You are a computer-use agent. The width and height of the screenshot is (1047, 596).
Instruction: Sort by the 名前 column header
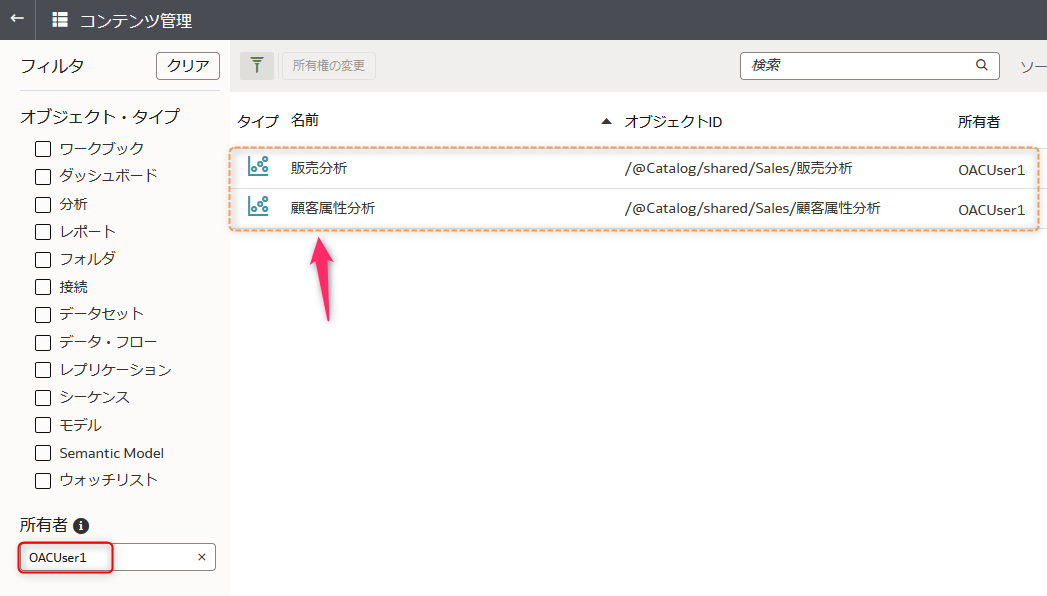coord(304,121)
